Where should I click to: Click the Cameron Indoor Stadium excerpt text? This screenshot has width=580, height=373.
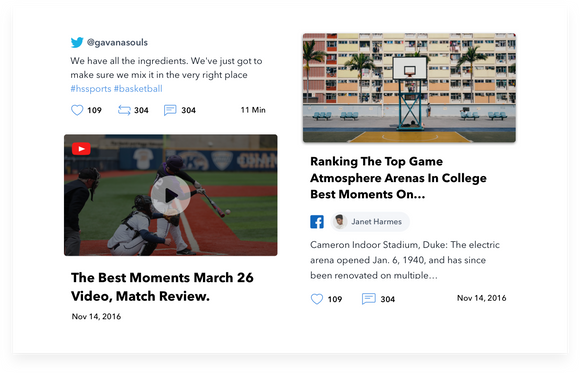405,260
